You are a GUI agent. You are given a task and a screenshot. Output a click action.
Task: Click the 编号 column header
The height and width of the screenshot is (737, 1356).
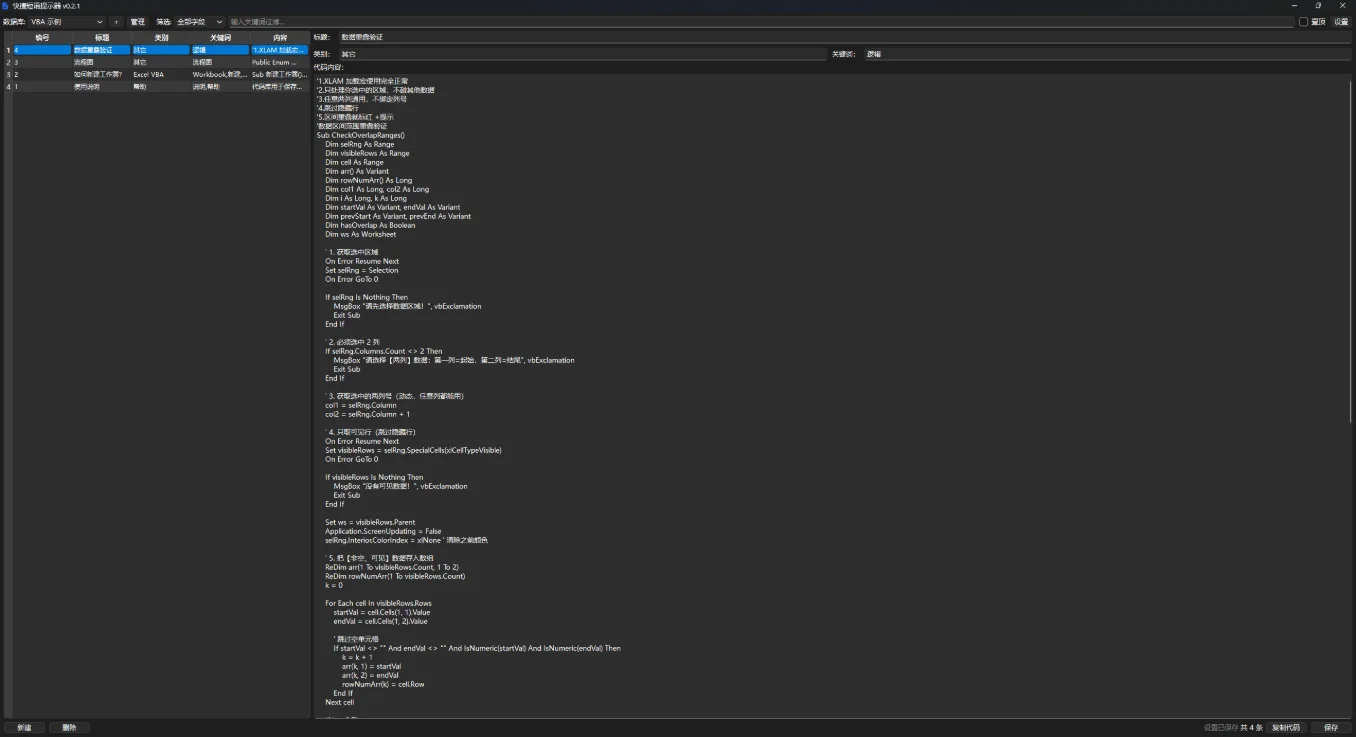(x=42, y=37)
